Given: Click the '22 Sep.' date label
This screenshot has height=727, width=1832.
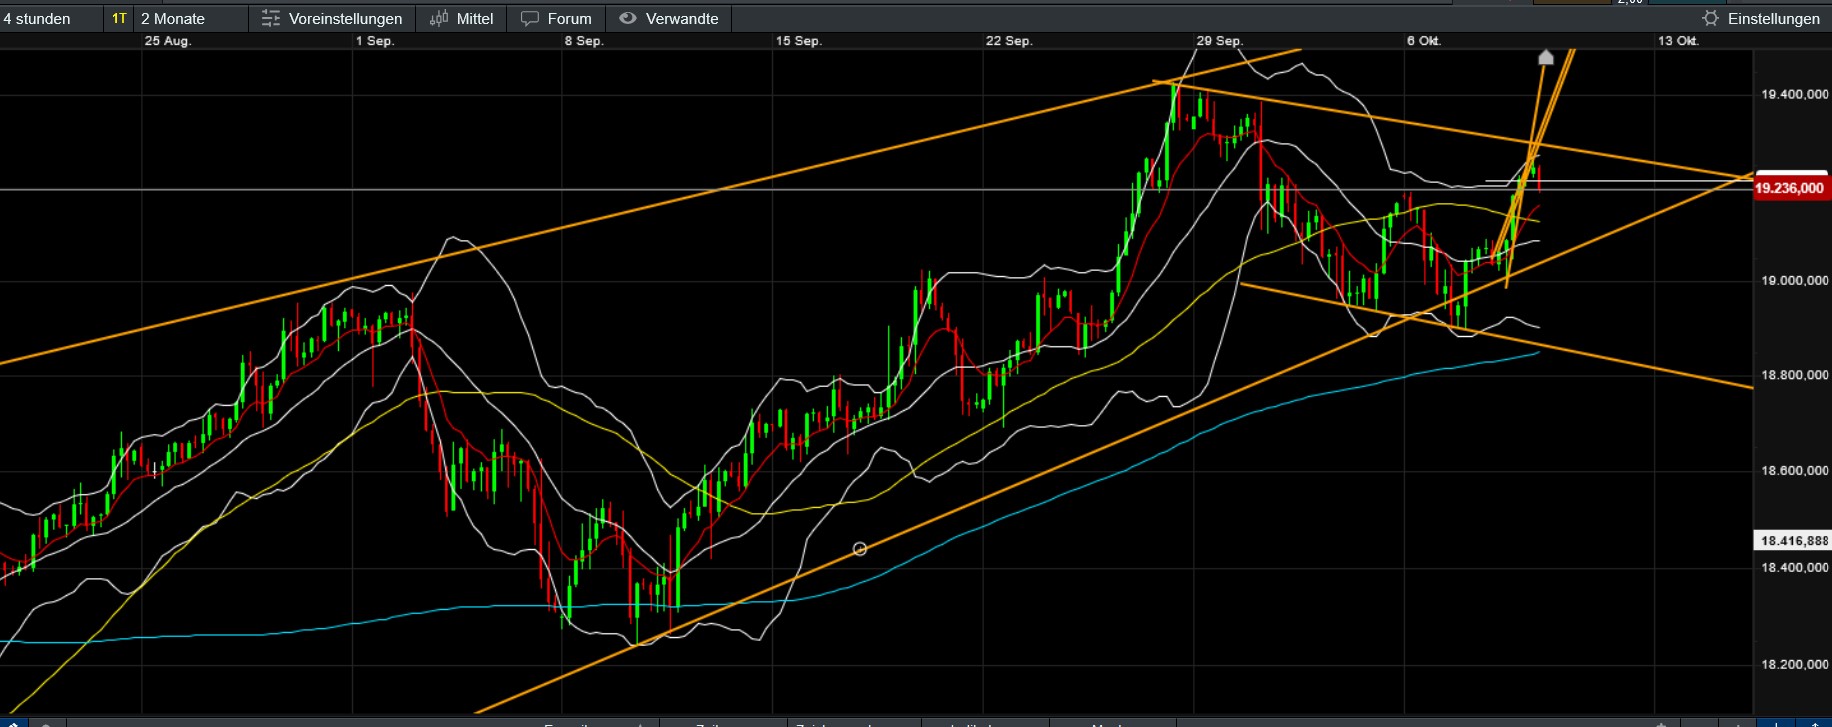Looking at the screenshot, I should 1009,41.
